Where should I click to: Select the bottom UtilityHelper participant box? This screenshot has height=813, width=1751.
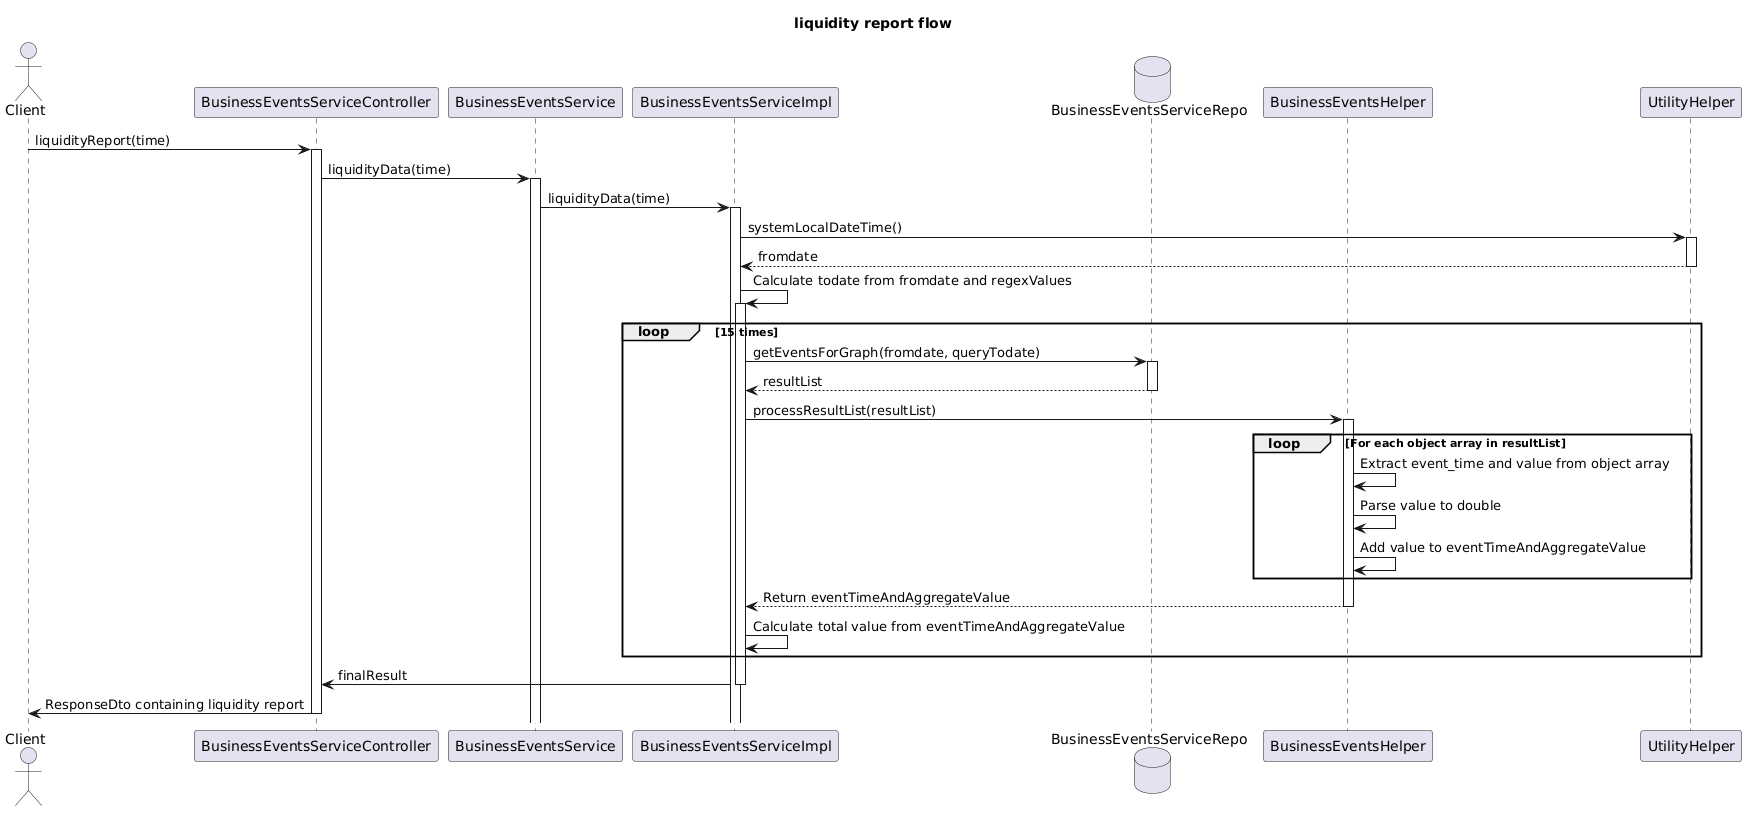point(1691,746)
